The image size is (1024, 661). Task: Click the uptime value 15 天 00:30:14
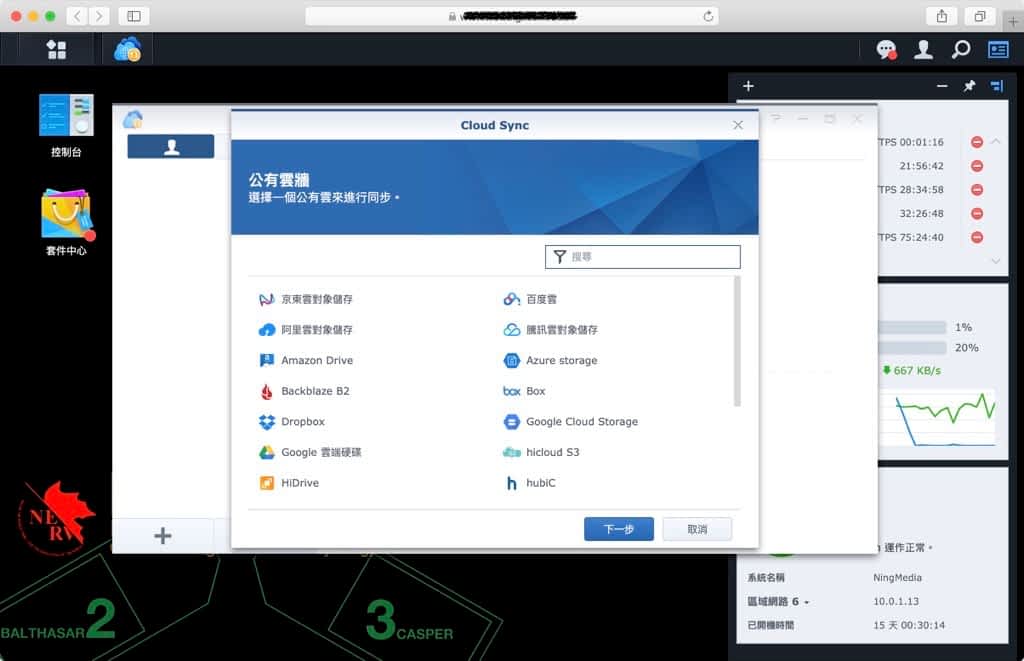point(909,625)
